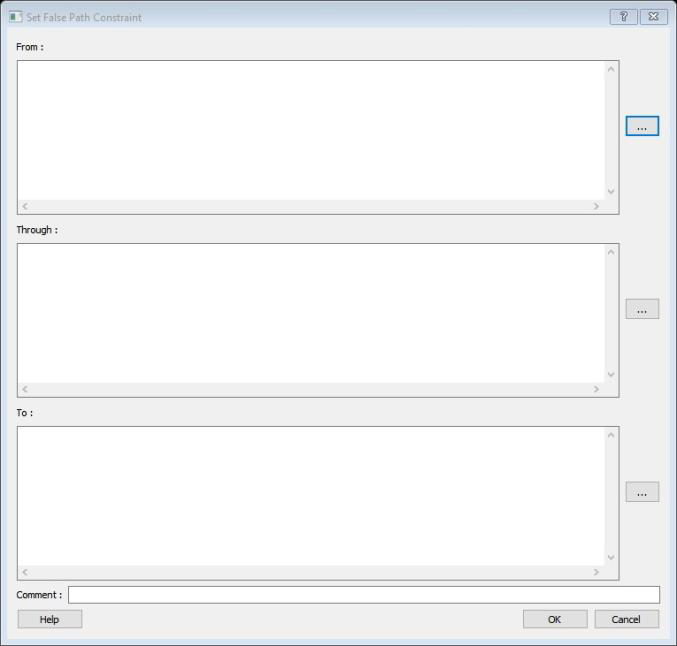Click the left arrow of Through horizontal scrollbar
This screenshot has height=646, width=677.
25,390
